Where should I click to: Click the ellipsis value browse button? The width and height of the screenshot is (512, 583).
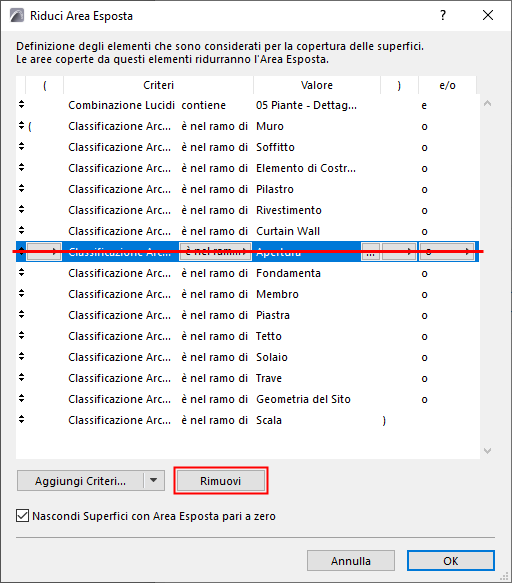(371, 252)
